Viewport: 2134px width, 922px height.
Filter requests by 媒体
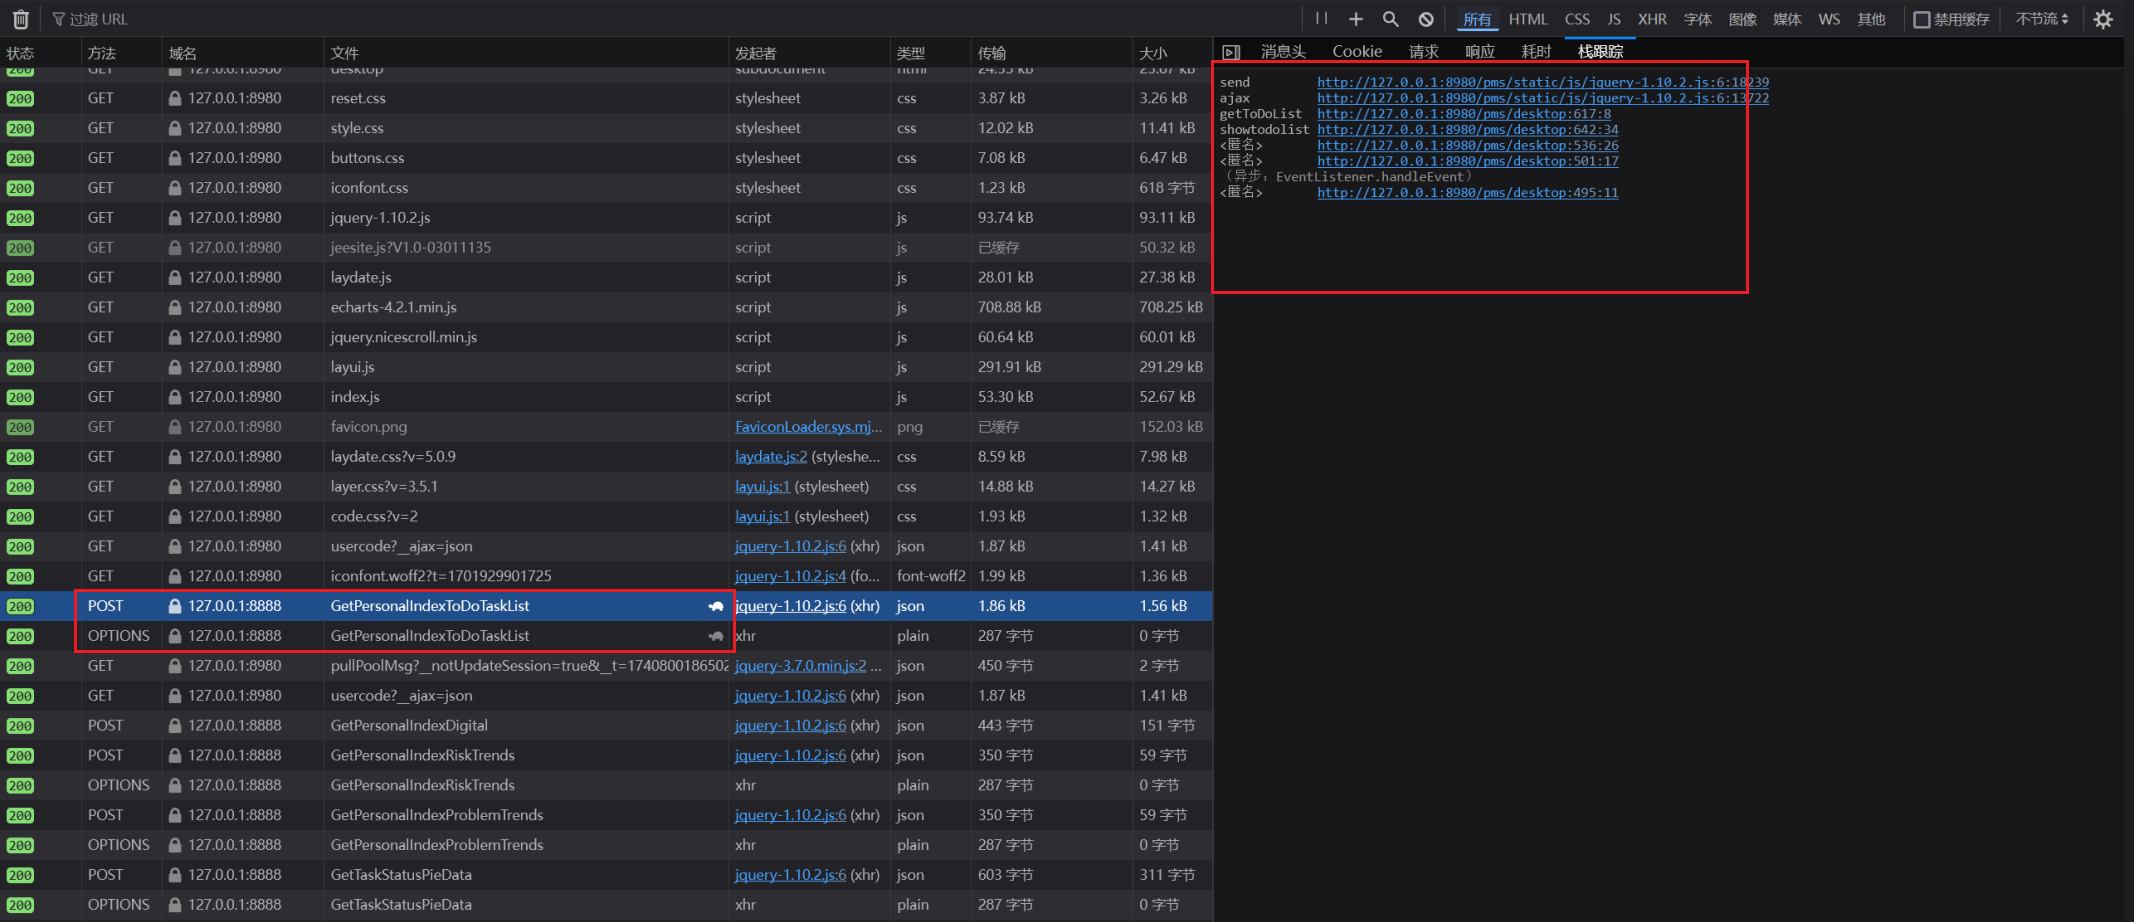pos(1787,19)
